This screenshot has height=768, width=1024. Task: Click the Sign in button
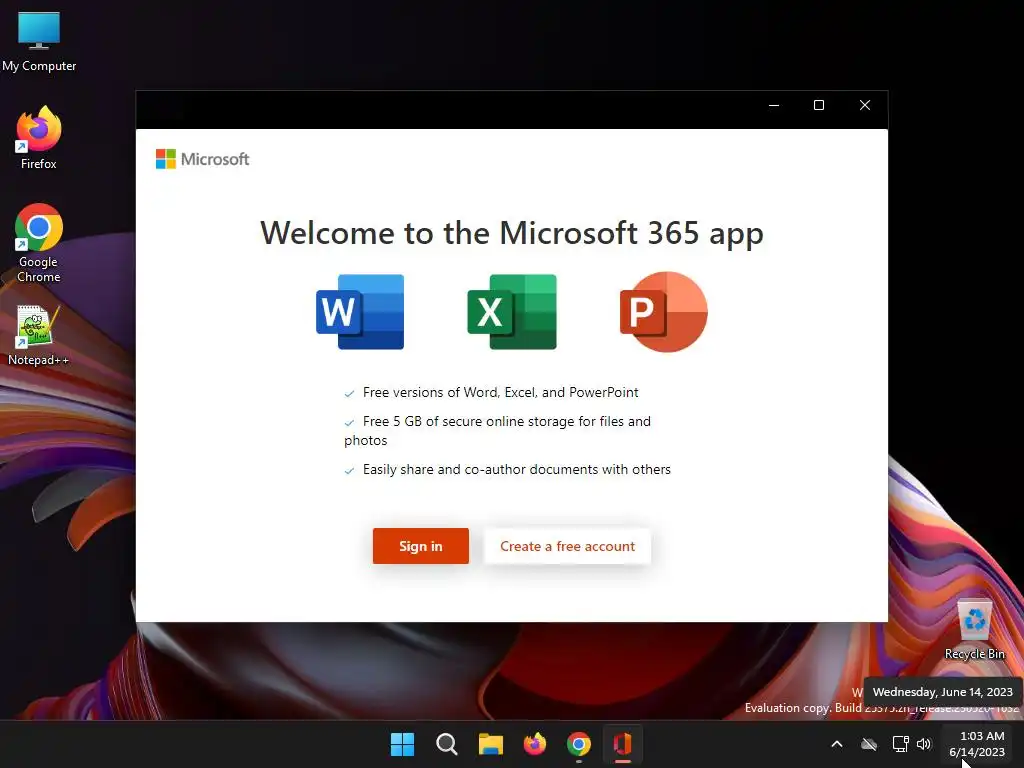pyautogui.click(x=421, y=546)
